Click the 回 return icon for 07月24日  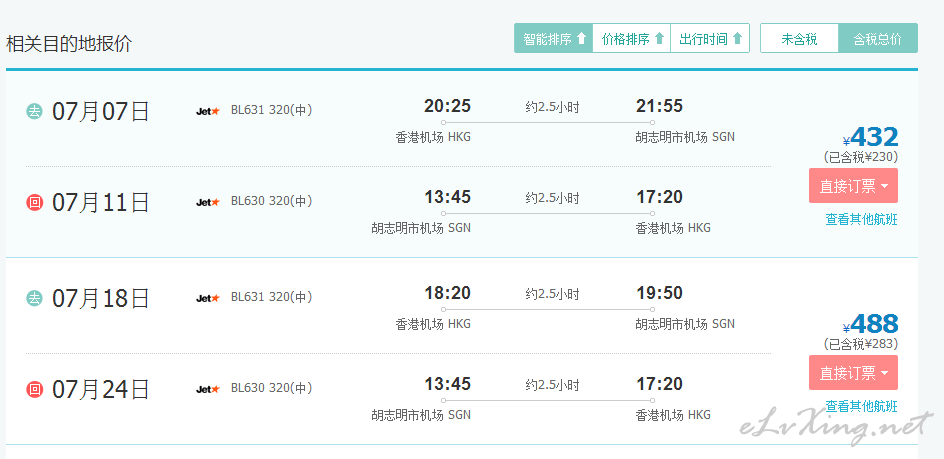34,389
